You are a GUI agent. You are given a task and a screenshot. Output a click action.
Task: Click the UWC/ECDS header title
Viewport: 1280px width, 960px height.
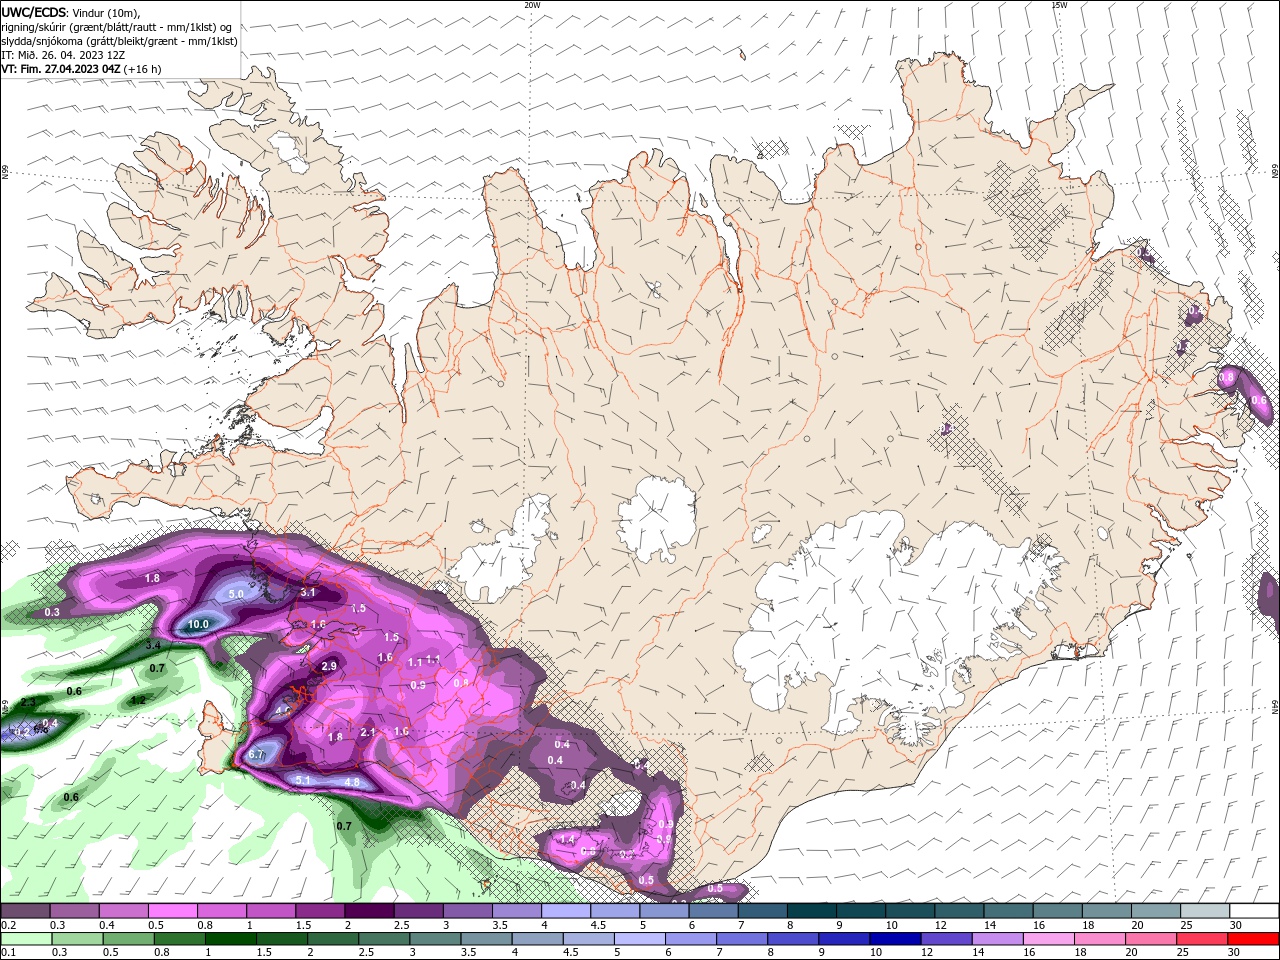(x=34, y=12)
